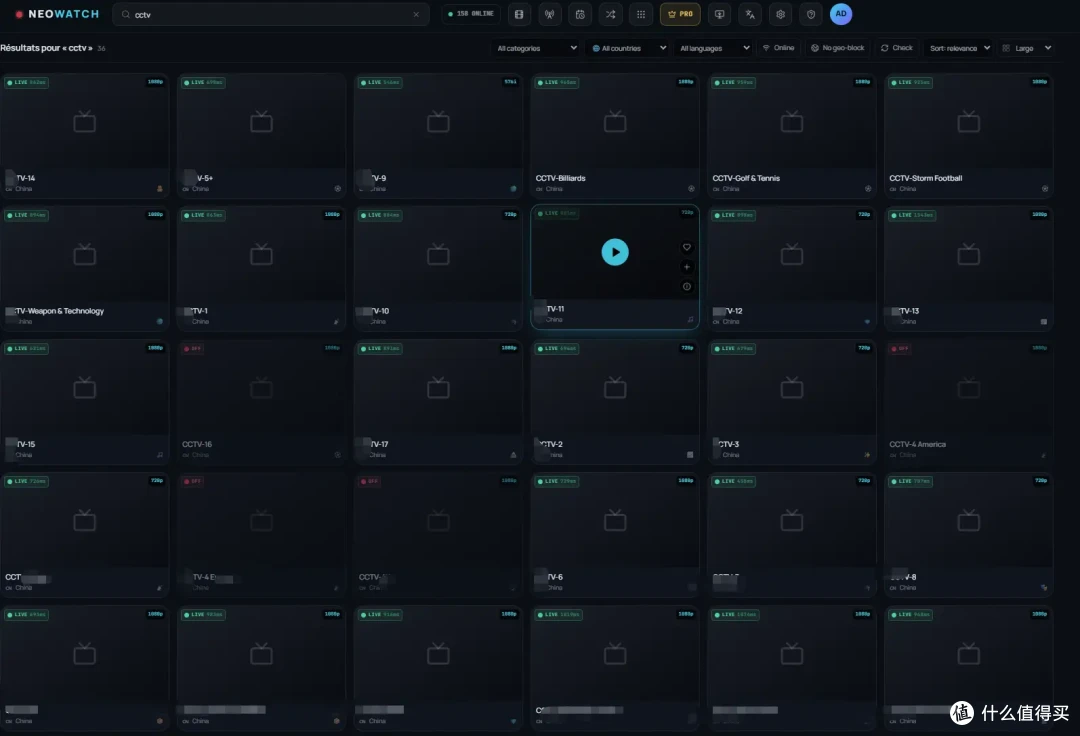
Task: Open the V-9 channel thumbnail
Action: point(438,121)
